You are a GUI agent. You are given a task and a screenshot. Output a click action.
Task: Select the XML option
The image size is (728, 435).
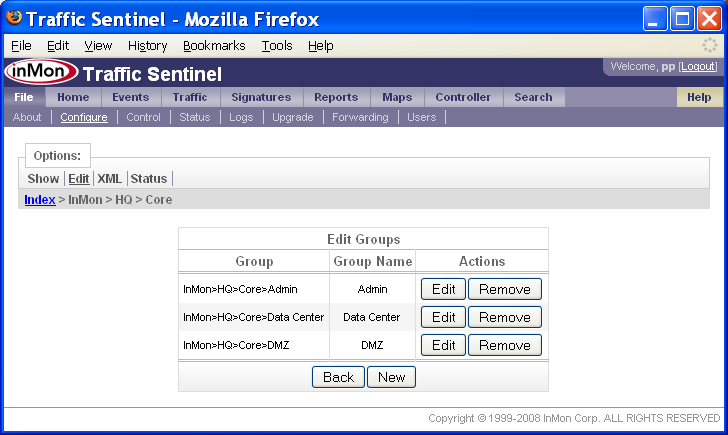[109, 179]
